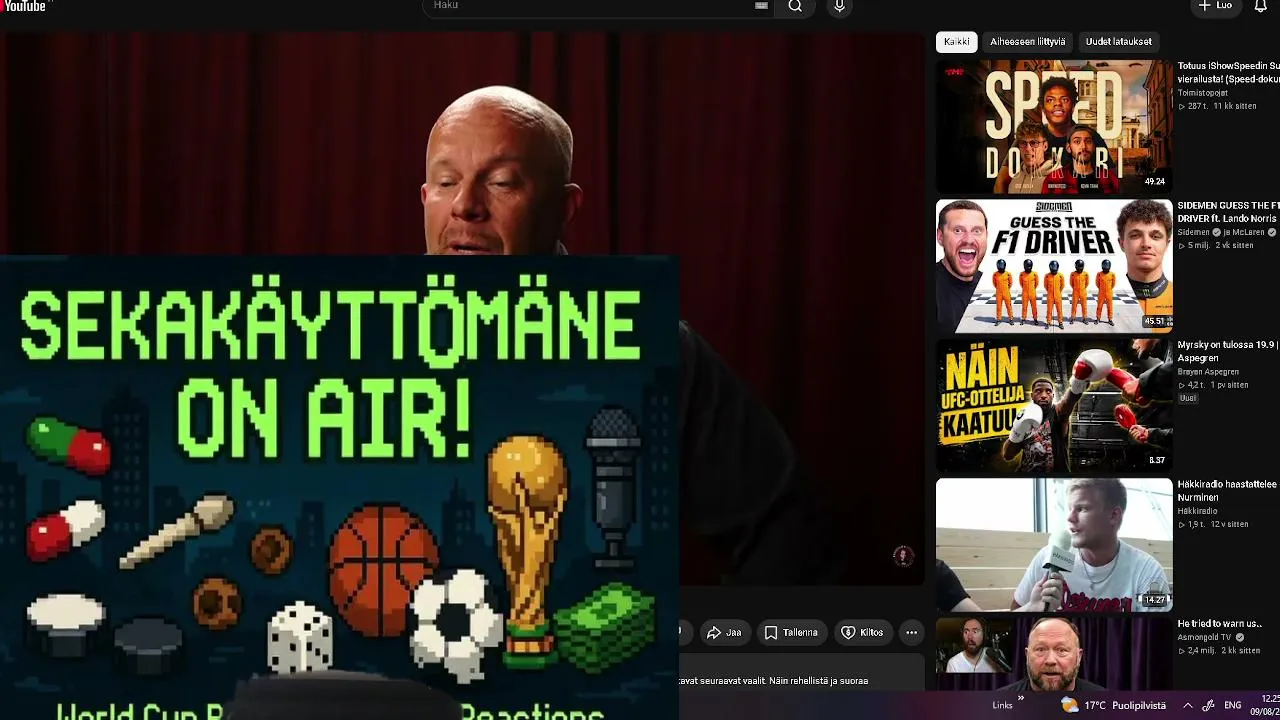This screenshot has width=1280, height=720.
Task: Open the notifications bell
Action: point(1260,6)
